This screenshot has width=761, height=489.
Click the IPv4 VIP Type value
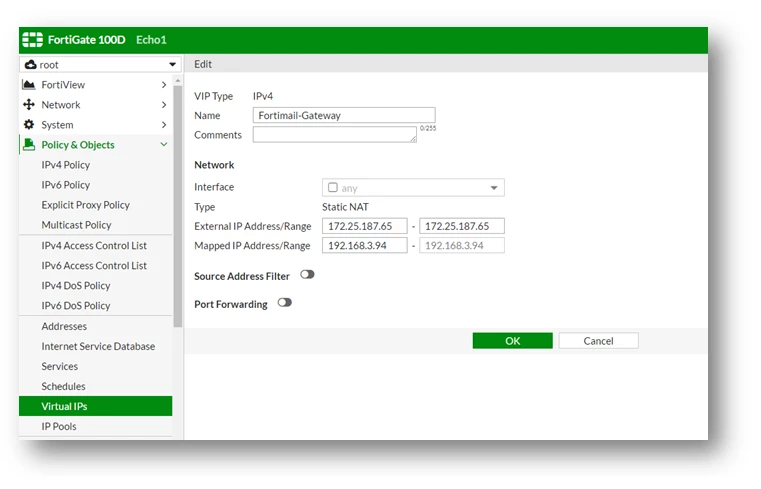click(x=263, y=96)
